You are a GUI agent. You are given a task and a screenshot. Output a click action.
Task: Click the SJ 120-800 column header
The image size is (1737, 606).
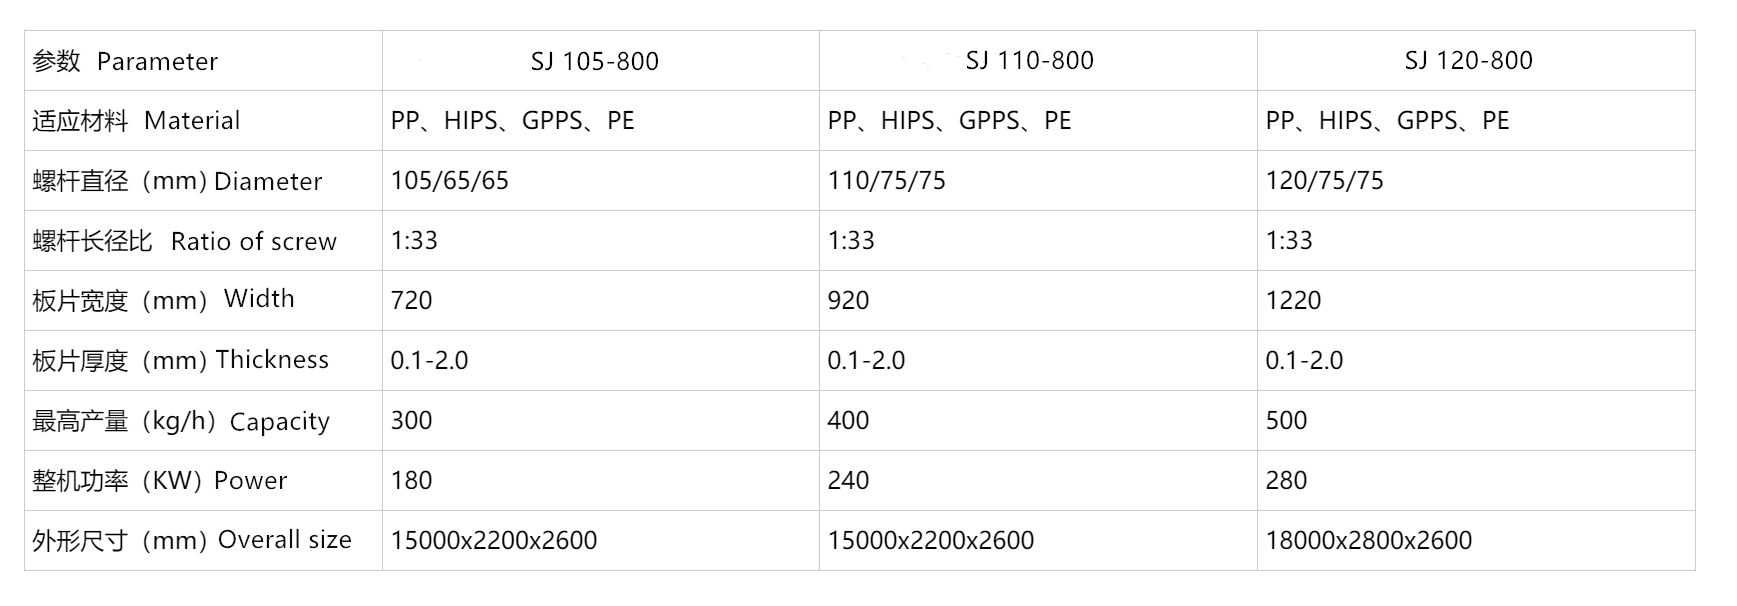(x=1468, y=61)
